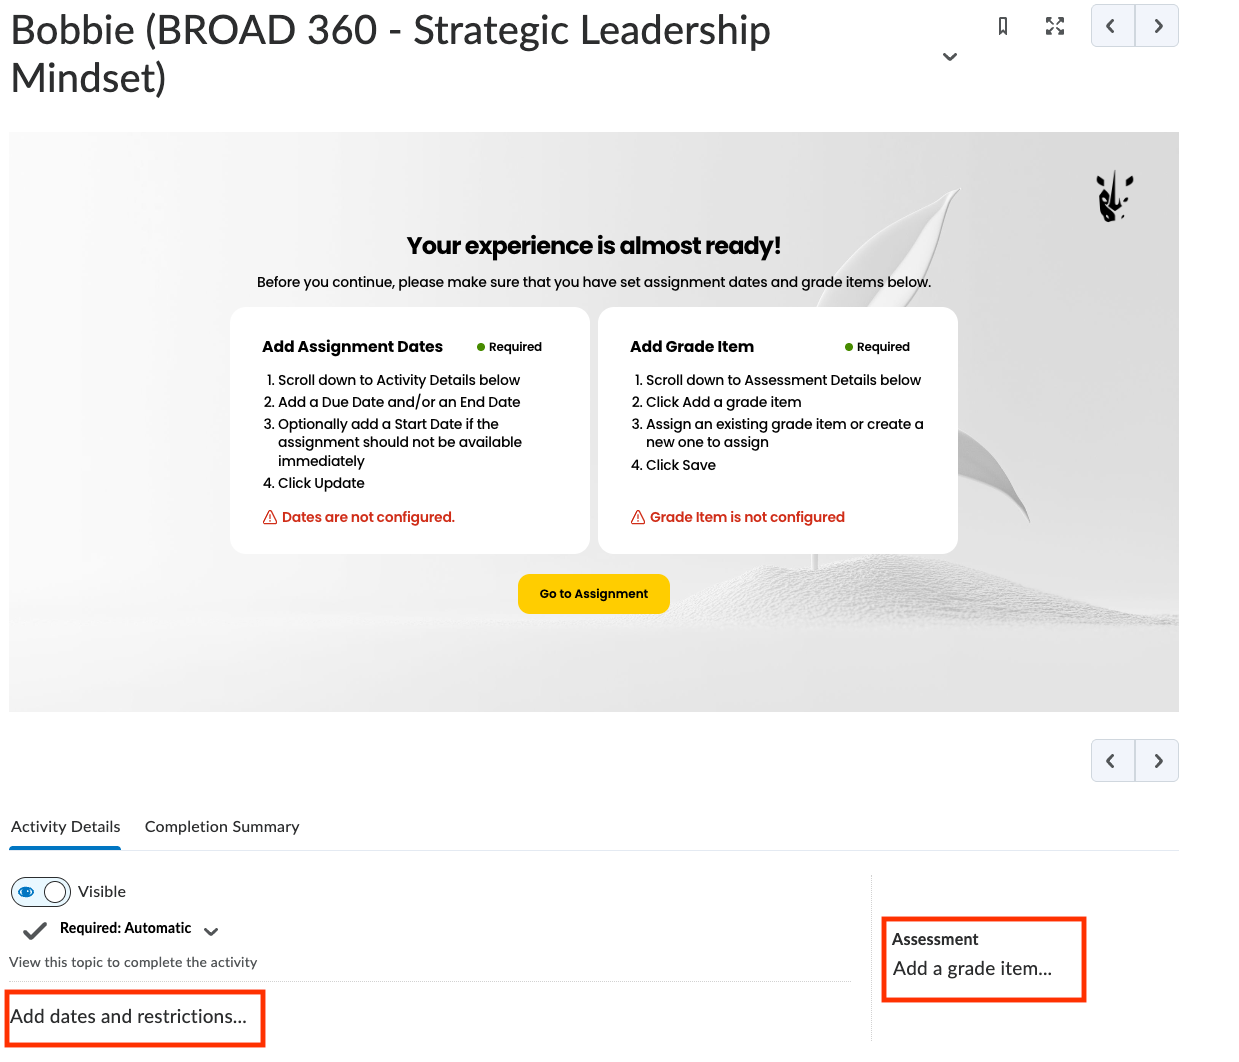Screen dimensions: 1239x1062
Task: Toggle the Visible visibility switch
Action: click(x=41, y=892)
